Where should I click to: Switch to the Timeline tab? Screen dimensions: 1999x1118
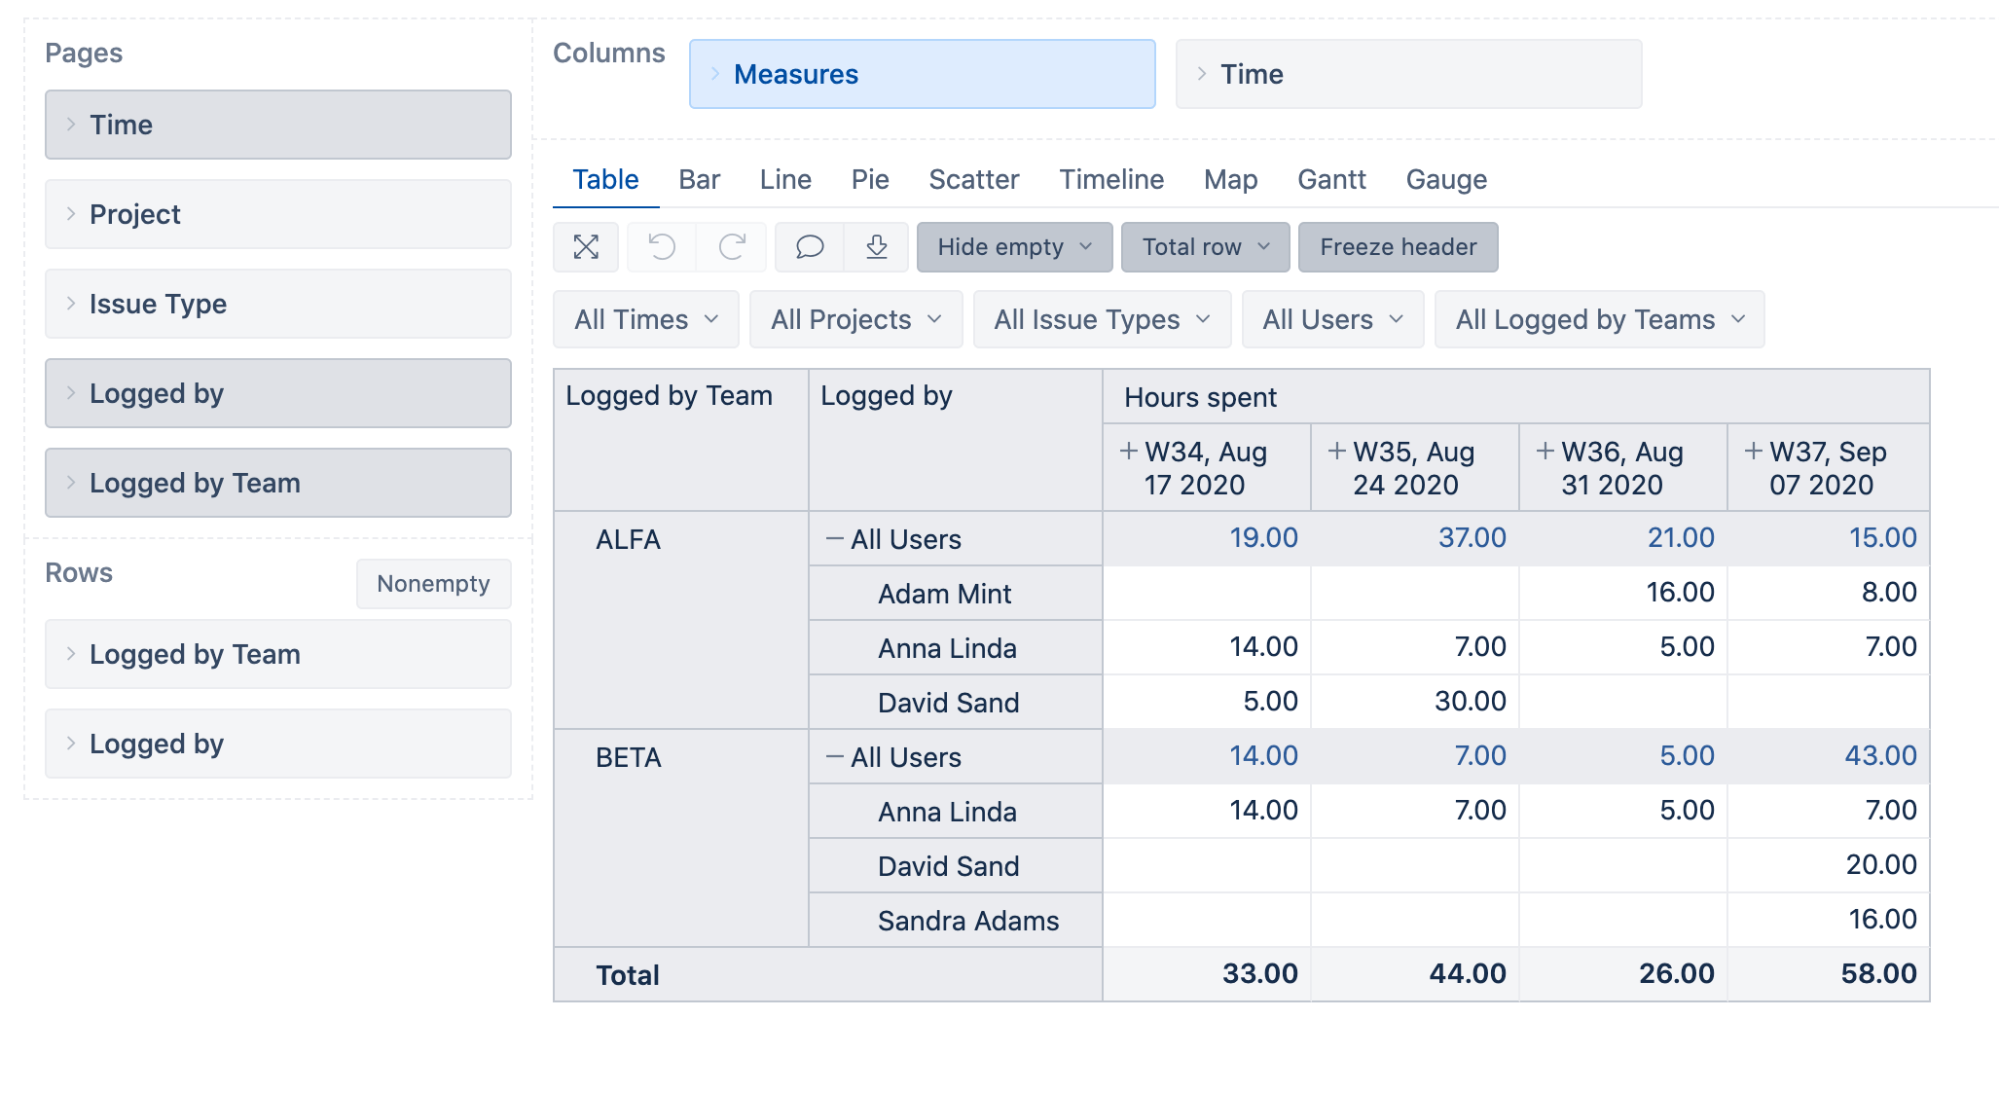click(x=1111, y=180)
